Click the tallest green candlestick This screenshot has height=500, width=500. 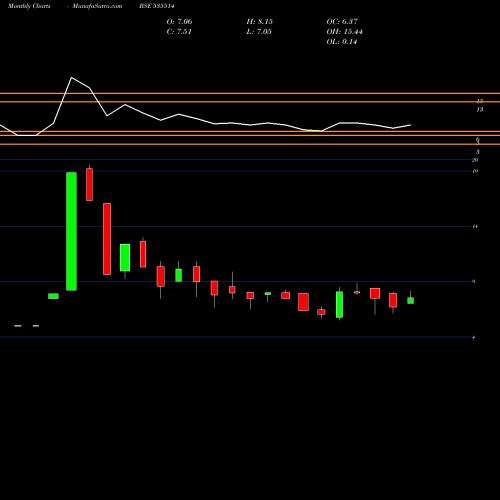(71, 231)
